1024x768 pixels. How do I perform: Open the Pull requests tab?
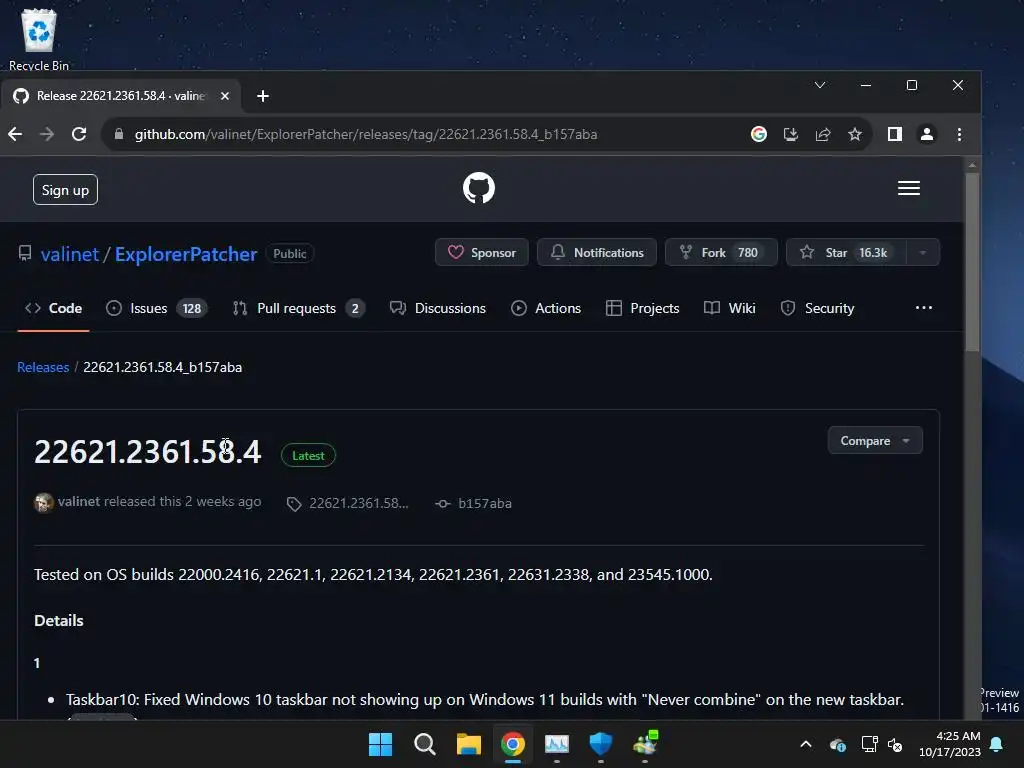[298, 308]
